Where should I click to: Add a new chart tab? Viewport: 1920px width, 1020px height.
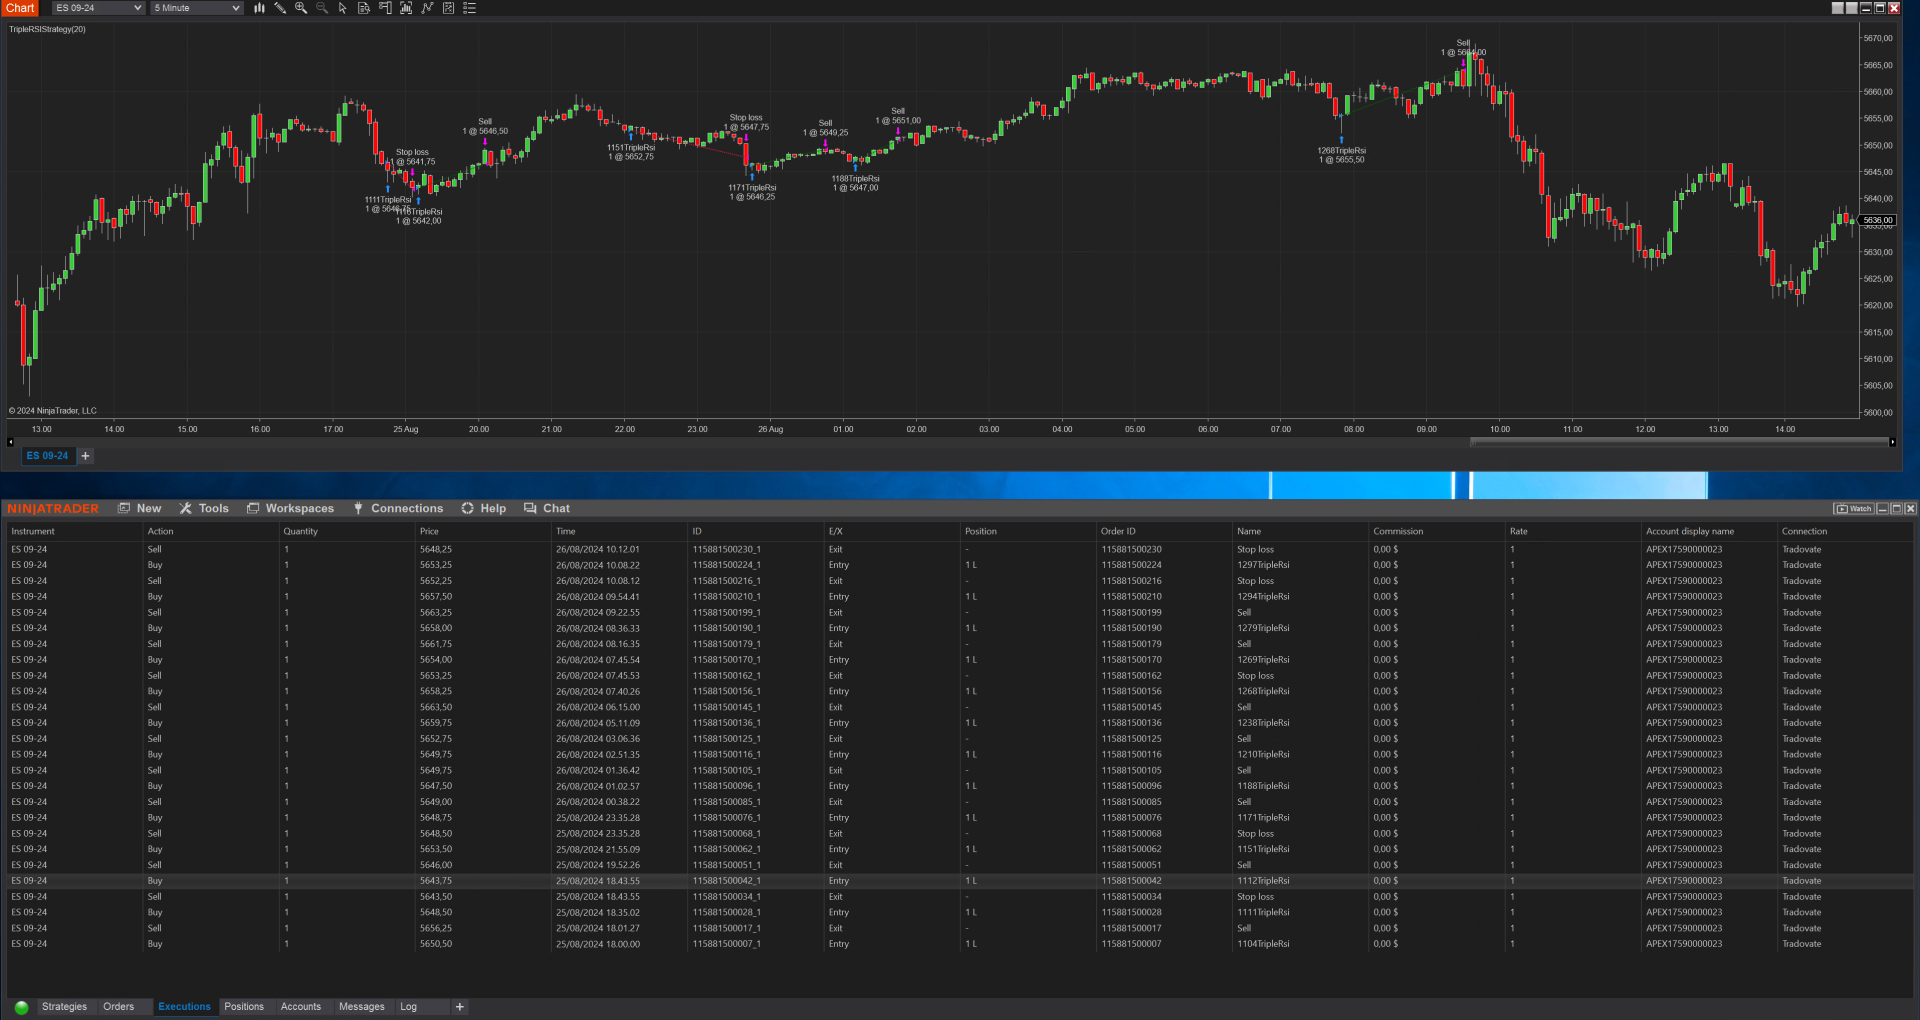(x=86, y=456)
